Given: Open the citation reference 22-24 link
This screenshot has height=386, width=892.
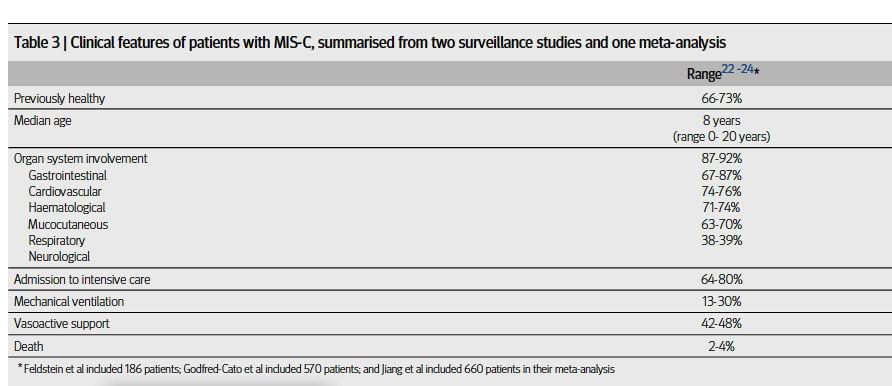Looking at the screenshot, I should [x=737, y=69].
